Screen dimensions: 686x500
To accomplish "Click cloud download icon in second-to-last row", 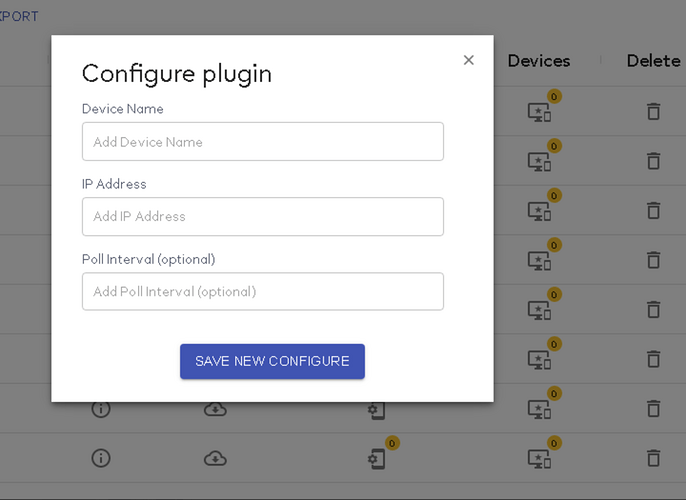I will tap(215, 409).
